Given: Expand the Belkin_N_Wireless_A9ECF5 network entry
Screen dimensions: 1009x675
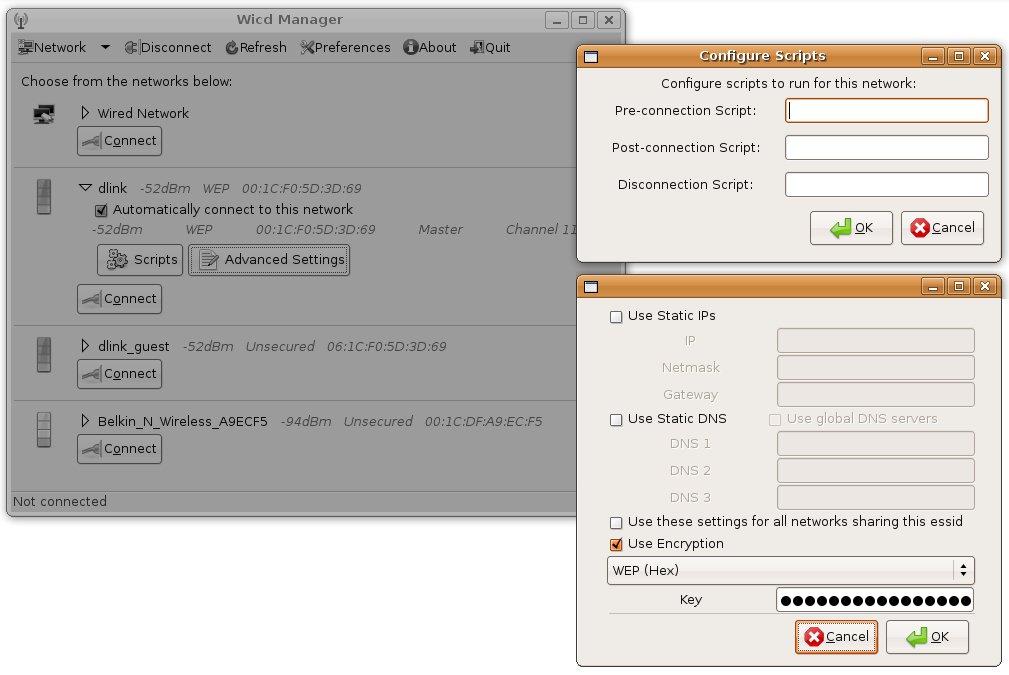Looking at the screenshot, I should (85, 421).
